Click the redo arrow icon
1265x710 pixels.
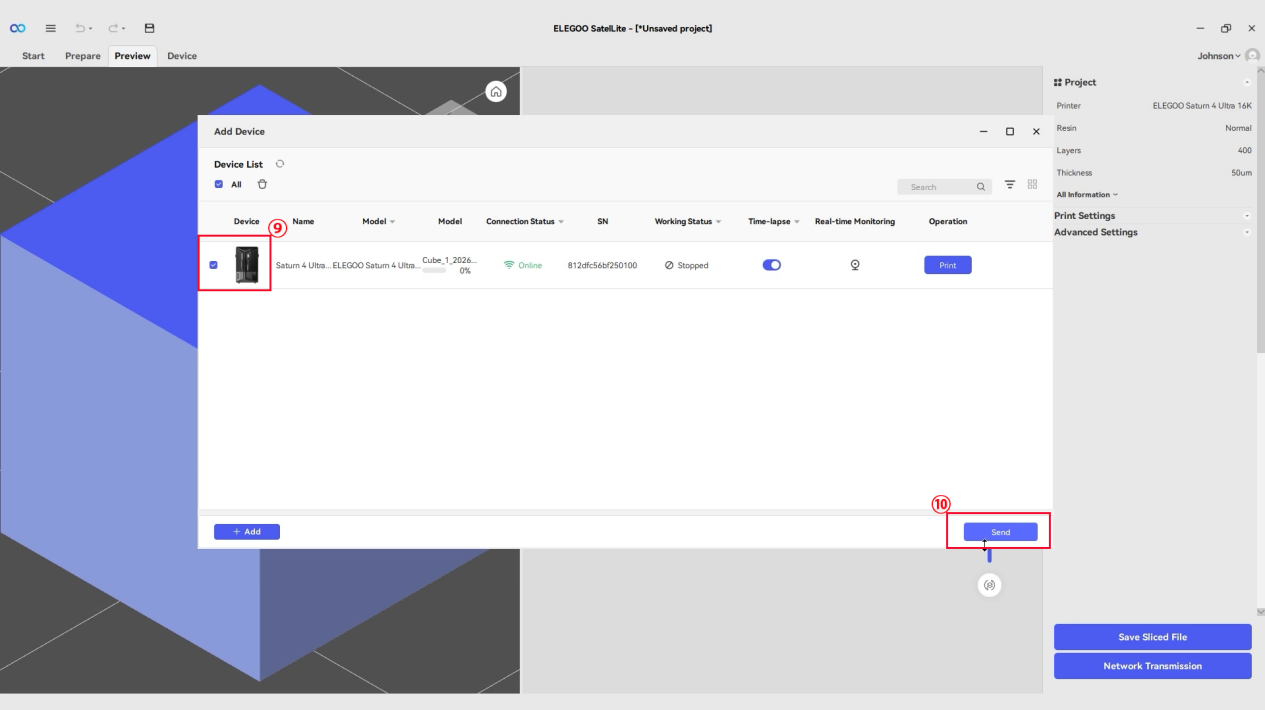click(115, 28)
